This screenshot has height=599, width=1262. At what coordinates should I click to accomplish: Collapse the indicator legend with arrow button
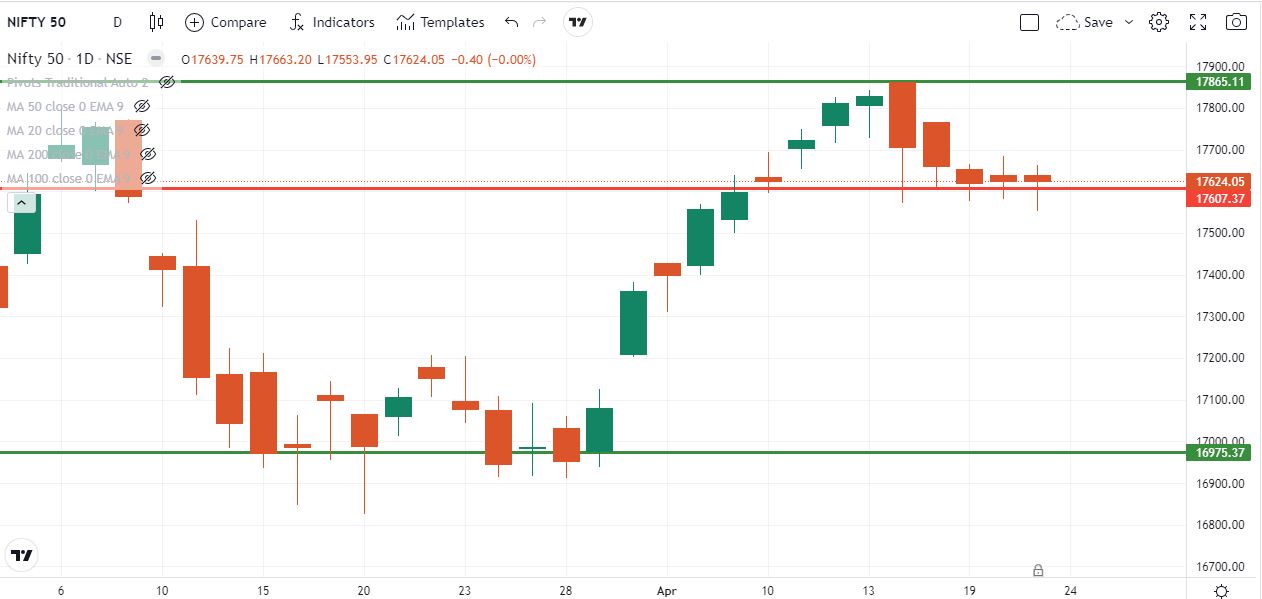tap(19, 203)
